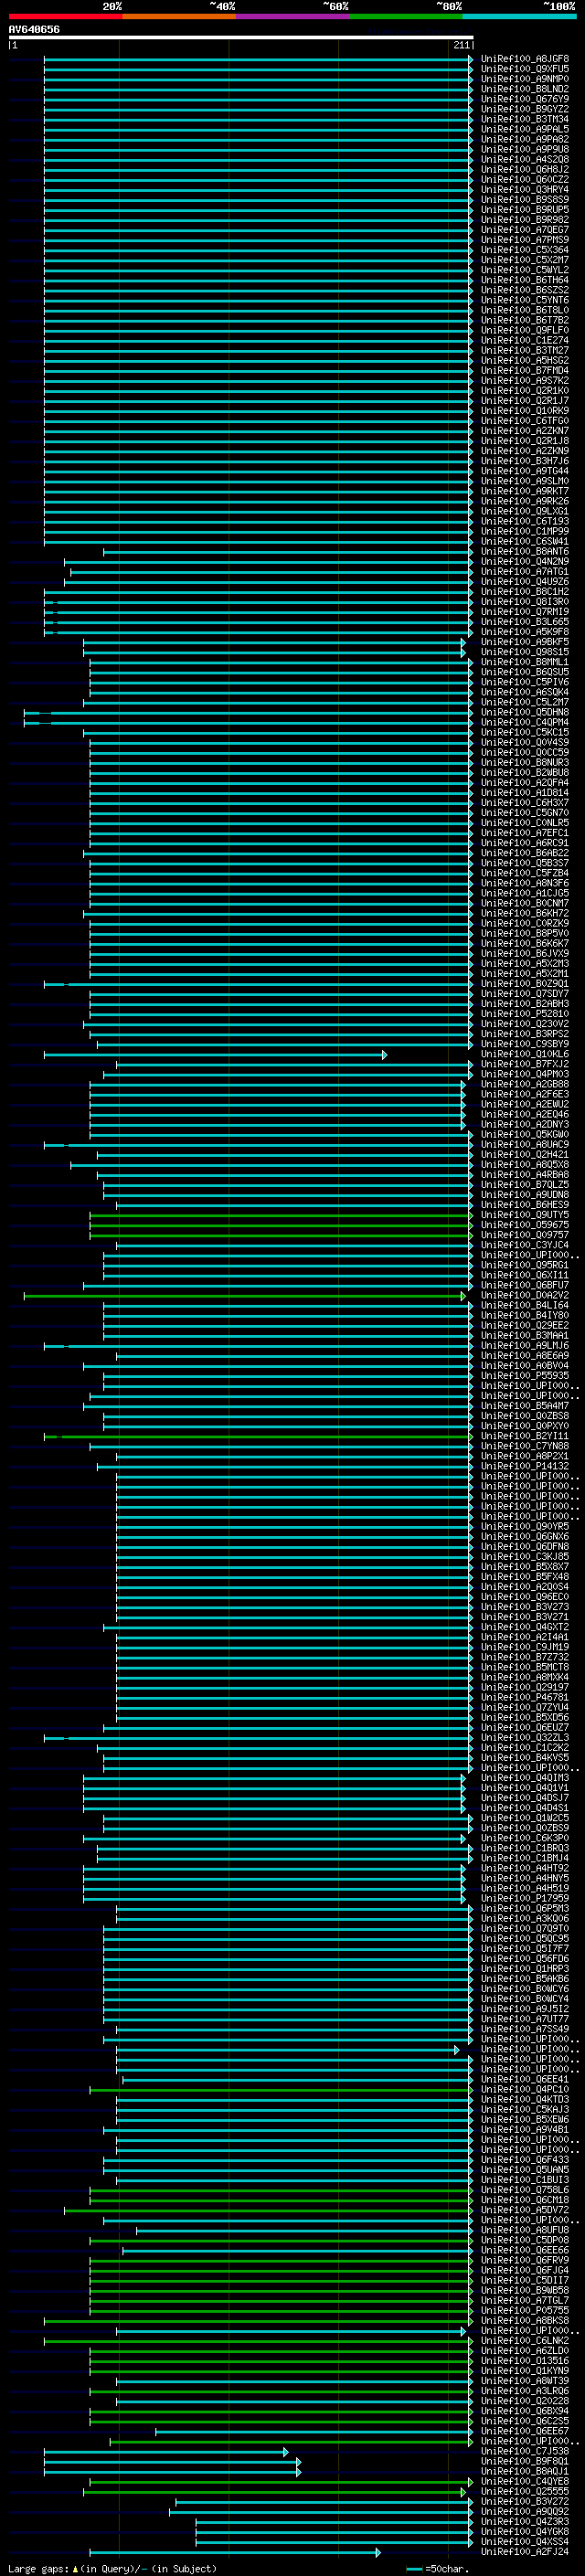The height and width of the screenshot is (2576, 585).
Task: Select hit label UniRef100_B9RUP5
Action: [524, 210]
